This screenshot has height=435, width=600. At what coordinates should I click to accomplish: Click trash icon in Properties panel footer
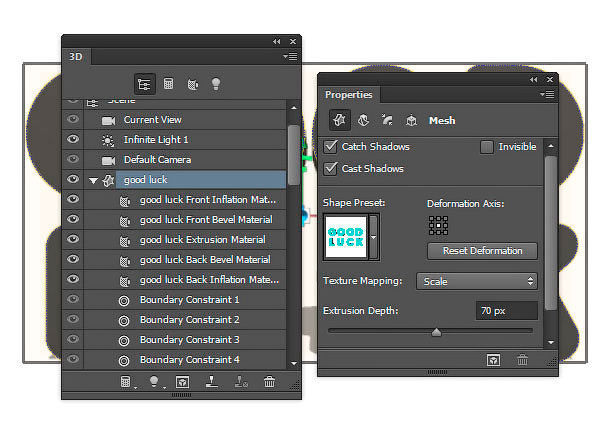pos(522,360)
